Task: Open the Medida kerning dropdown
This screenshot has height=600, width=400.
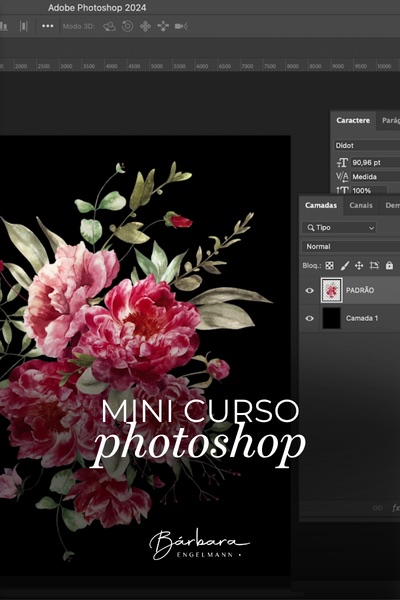Action: pos(375,177)
